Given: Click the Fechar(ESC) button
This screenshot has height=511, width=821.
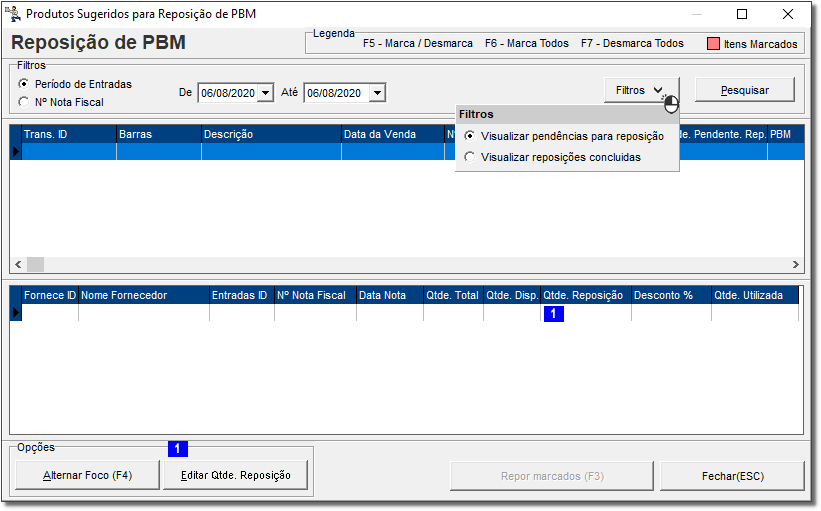Looking at the screenshot, I should pyautogui.click(x=733, y=476).
